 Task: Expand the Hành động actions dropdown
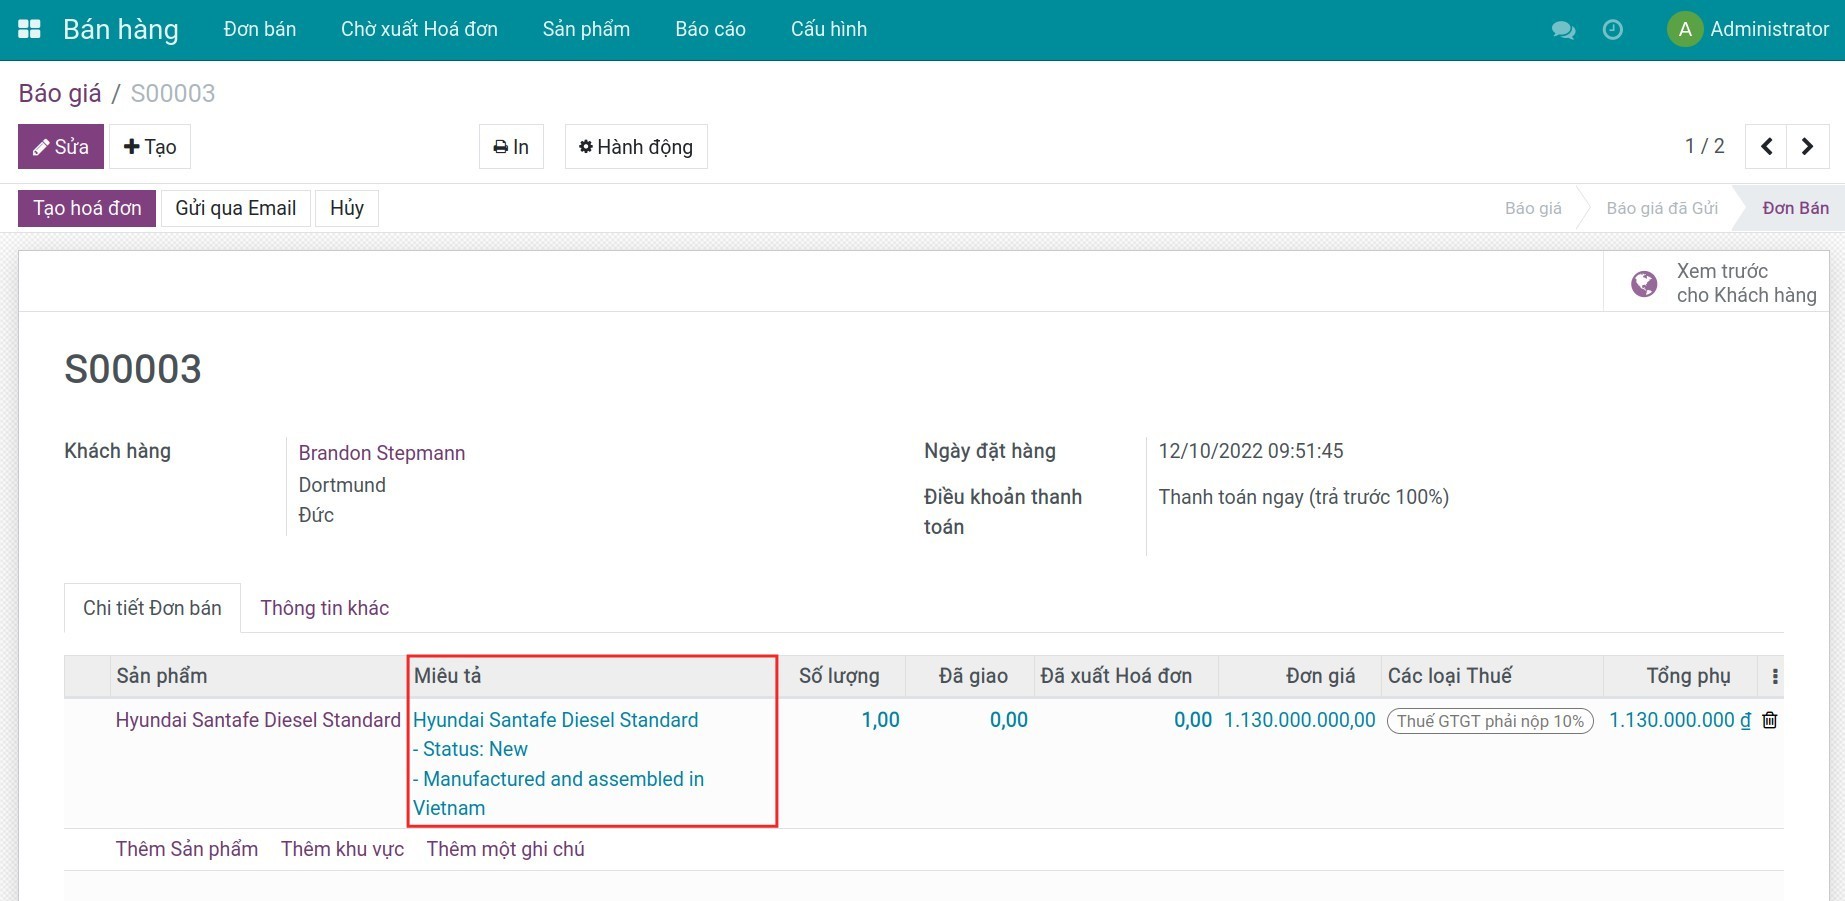click(636, 147)
